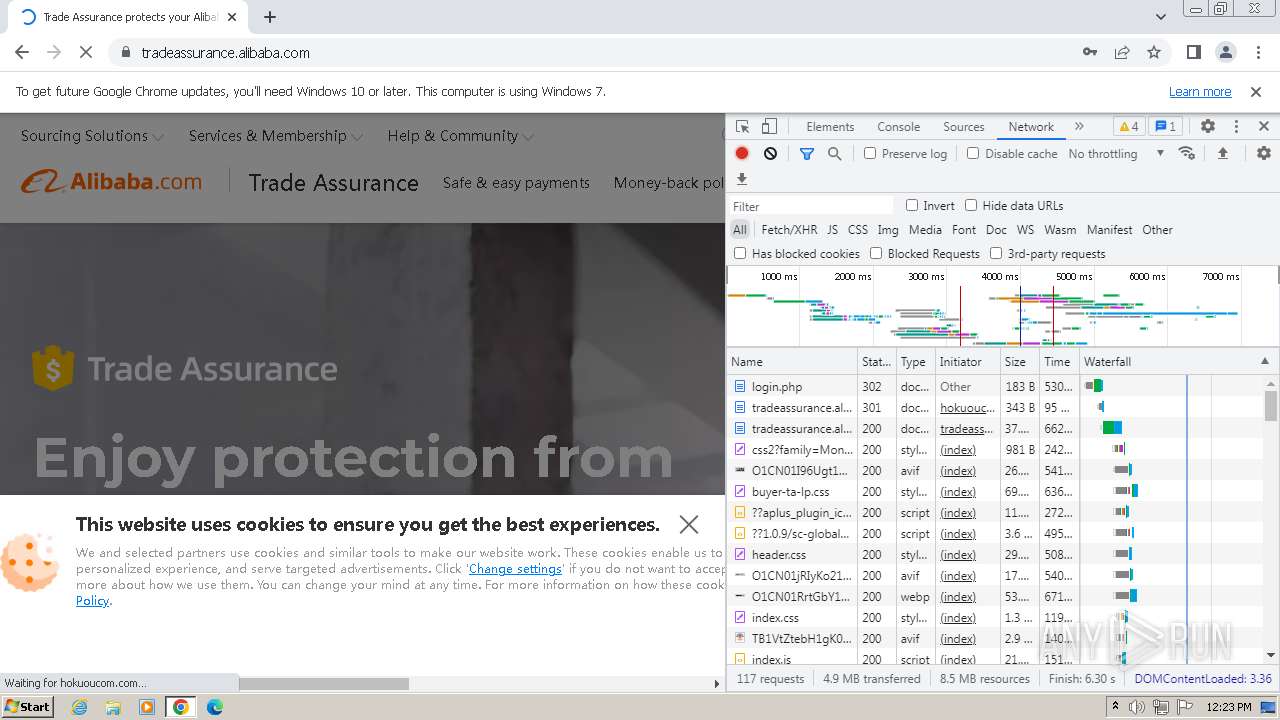Open DevTools settings gear icon
Viewport: 1280px width, 720px height.
(x=1208, y=127)
